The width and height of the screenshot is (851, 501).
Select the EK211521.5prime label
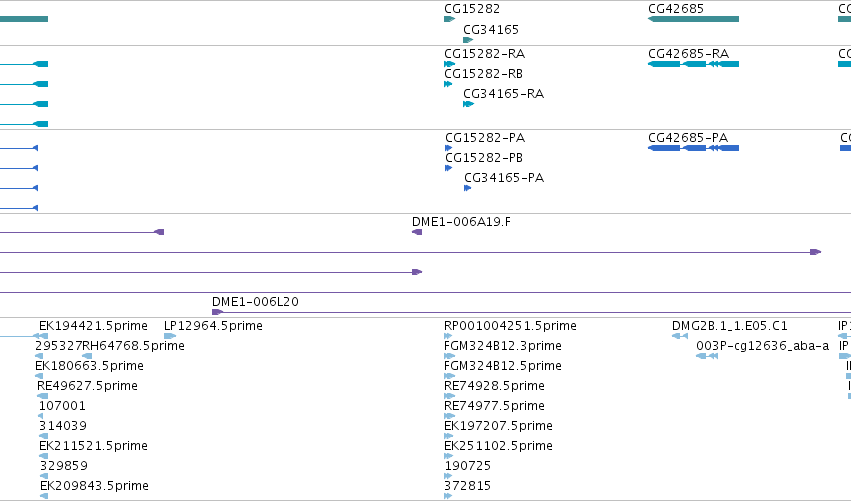(93, 446)
